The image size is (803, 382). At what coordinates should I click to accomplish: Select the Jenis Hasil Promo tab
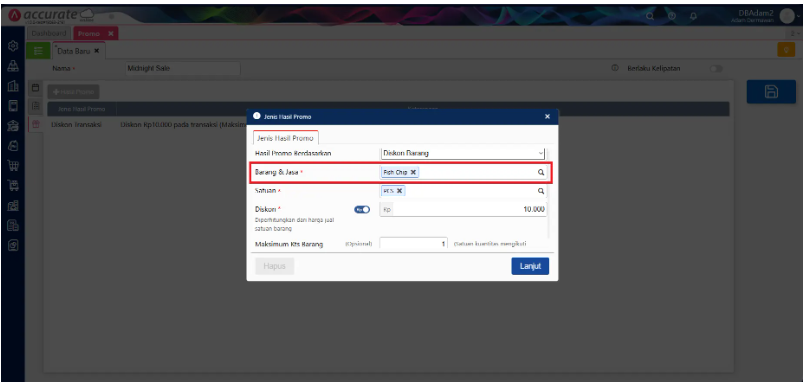(286, 138)
